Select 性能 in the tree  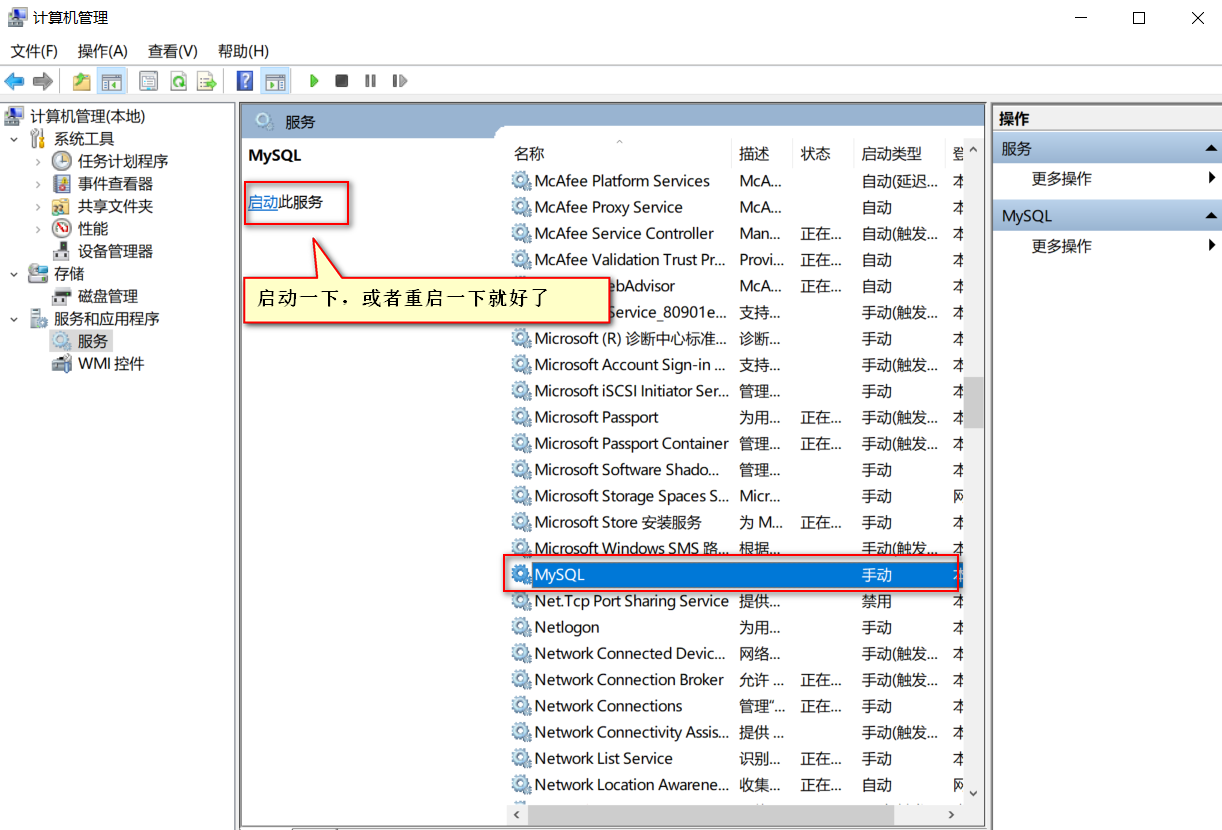(93, 229)
